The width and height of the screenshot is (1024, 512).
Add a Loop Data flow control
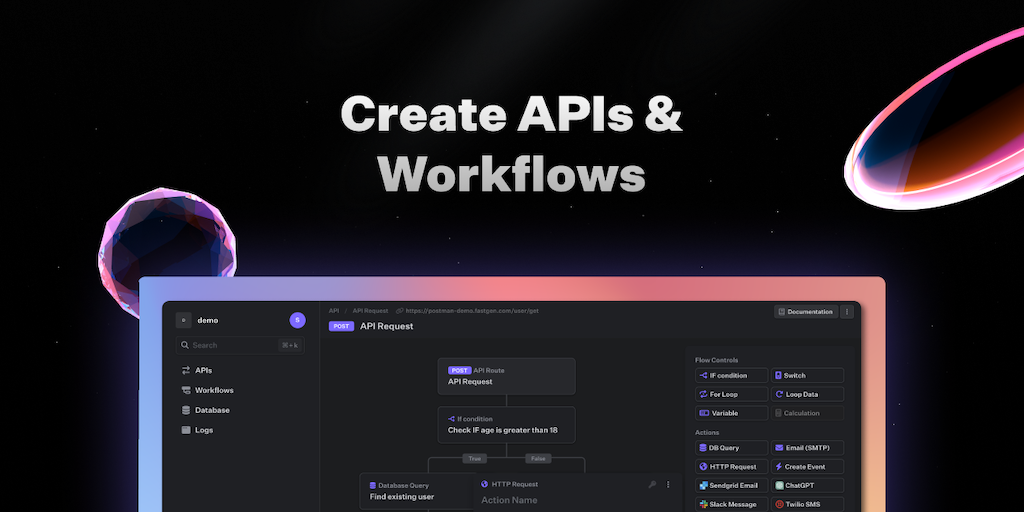[807, 394]
